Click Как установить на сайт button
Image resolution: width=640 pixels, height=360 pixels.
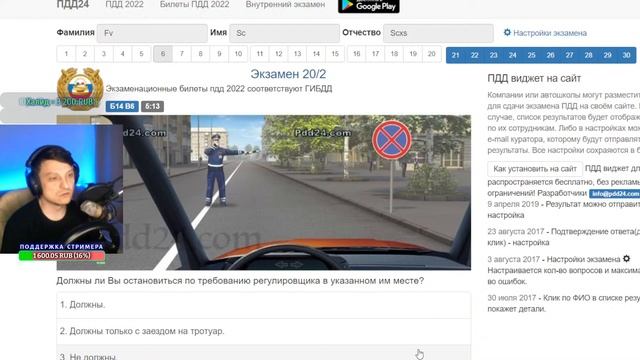point(535,169)
